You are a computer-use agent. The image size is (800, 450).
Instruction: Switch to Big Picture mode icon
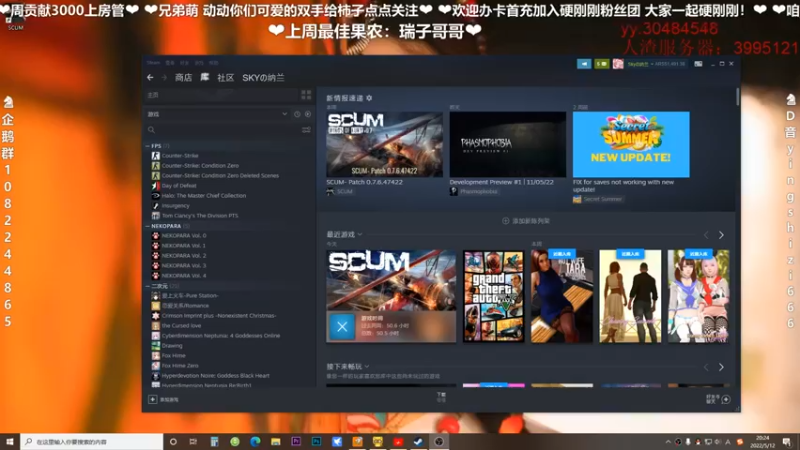click(698, 64)
